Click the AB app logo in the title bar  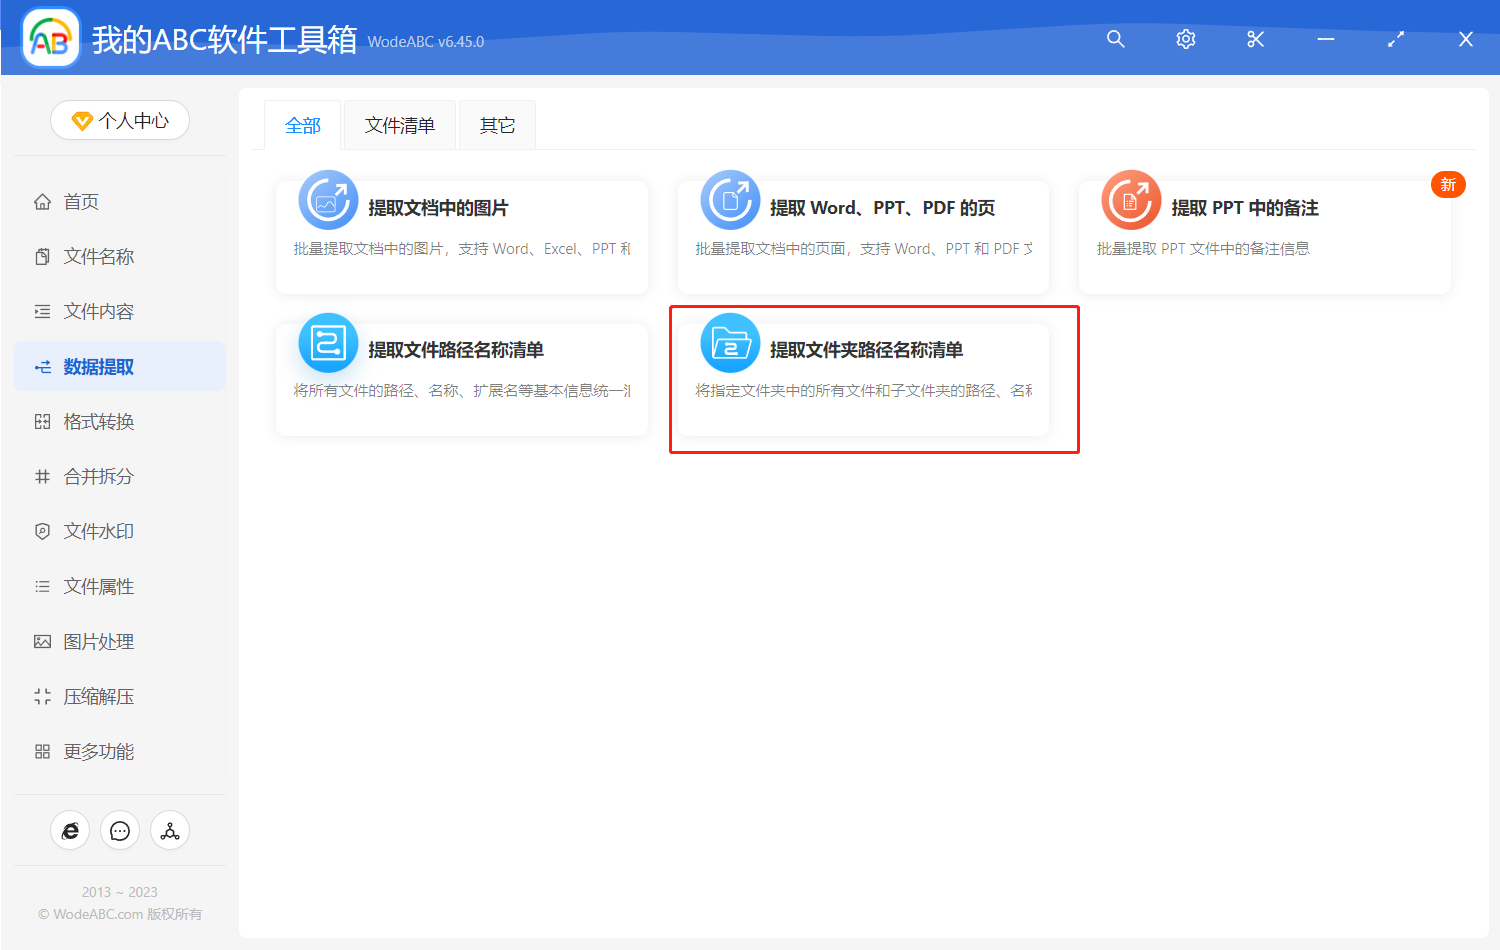(50, 38)
